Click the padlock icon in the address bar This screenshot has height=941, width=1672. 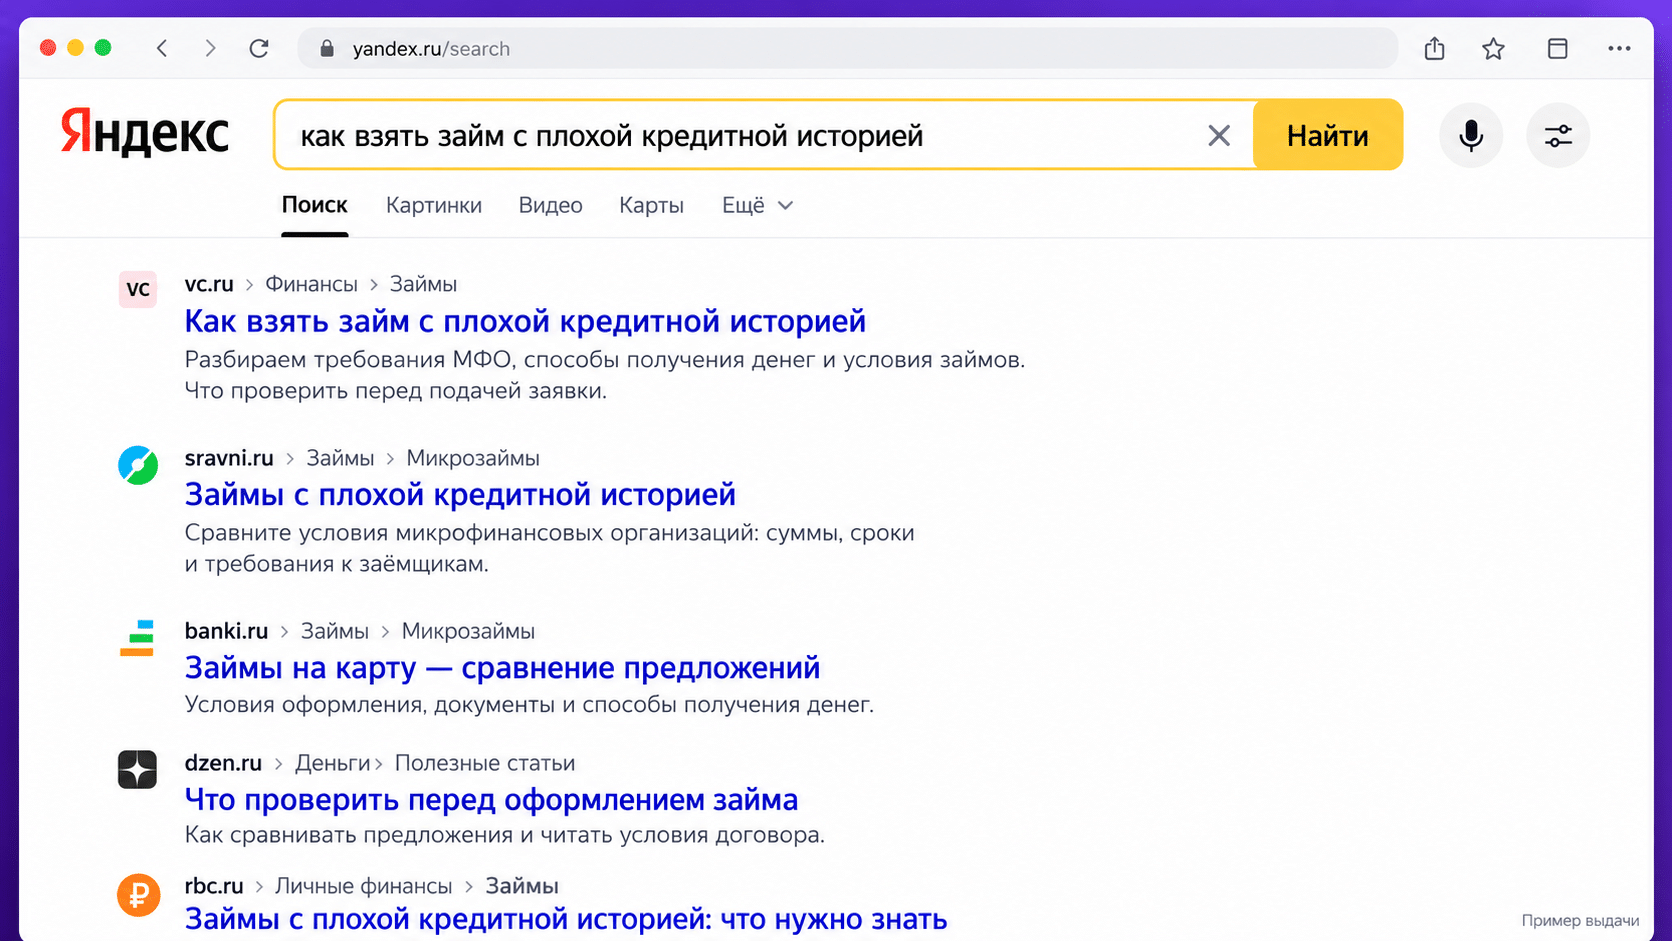tap(326, 48)
